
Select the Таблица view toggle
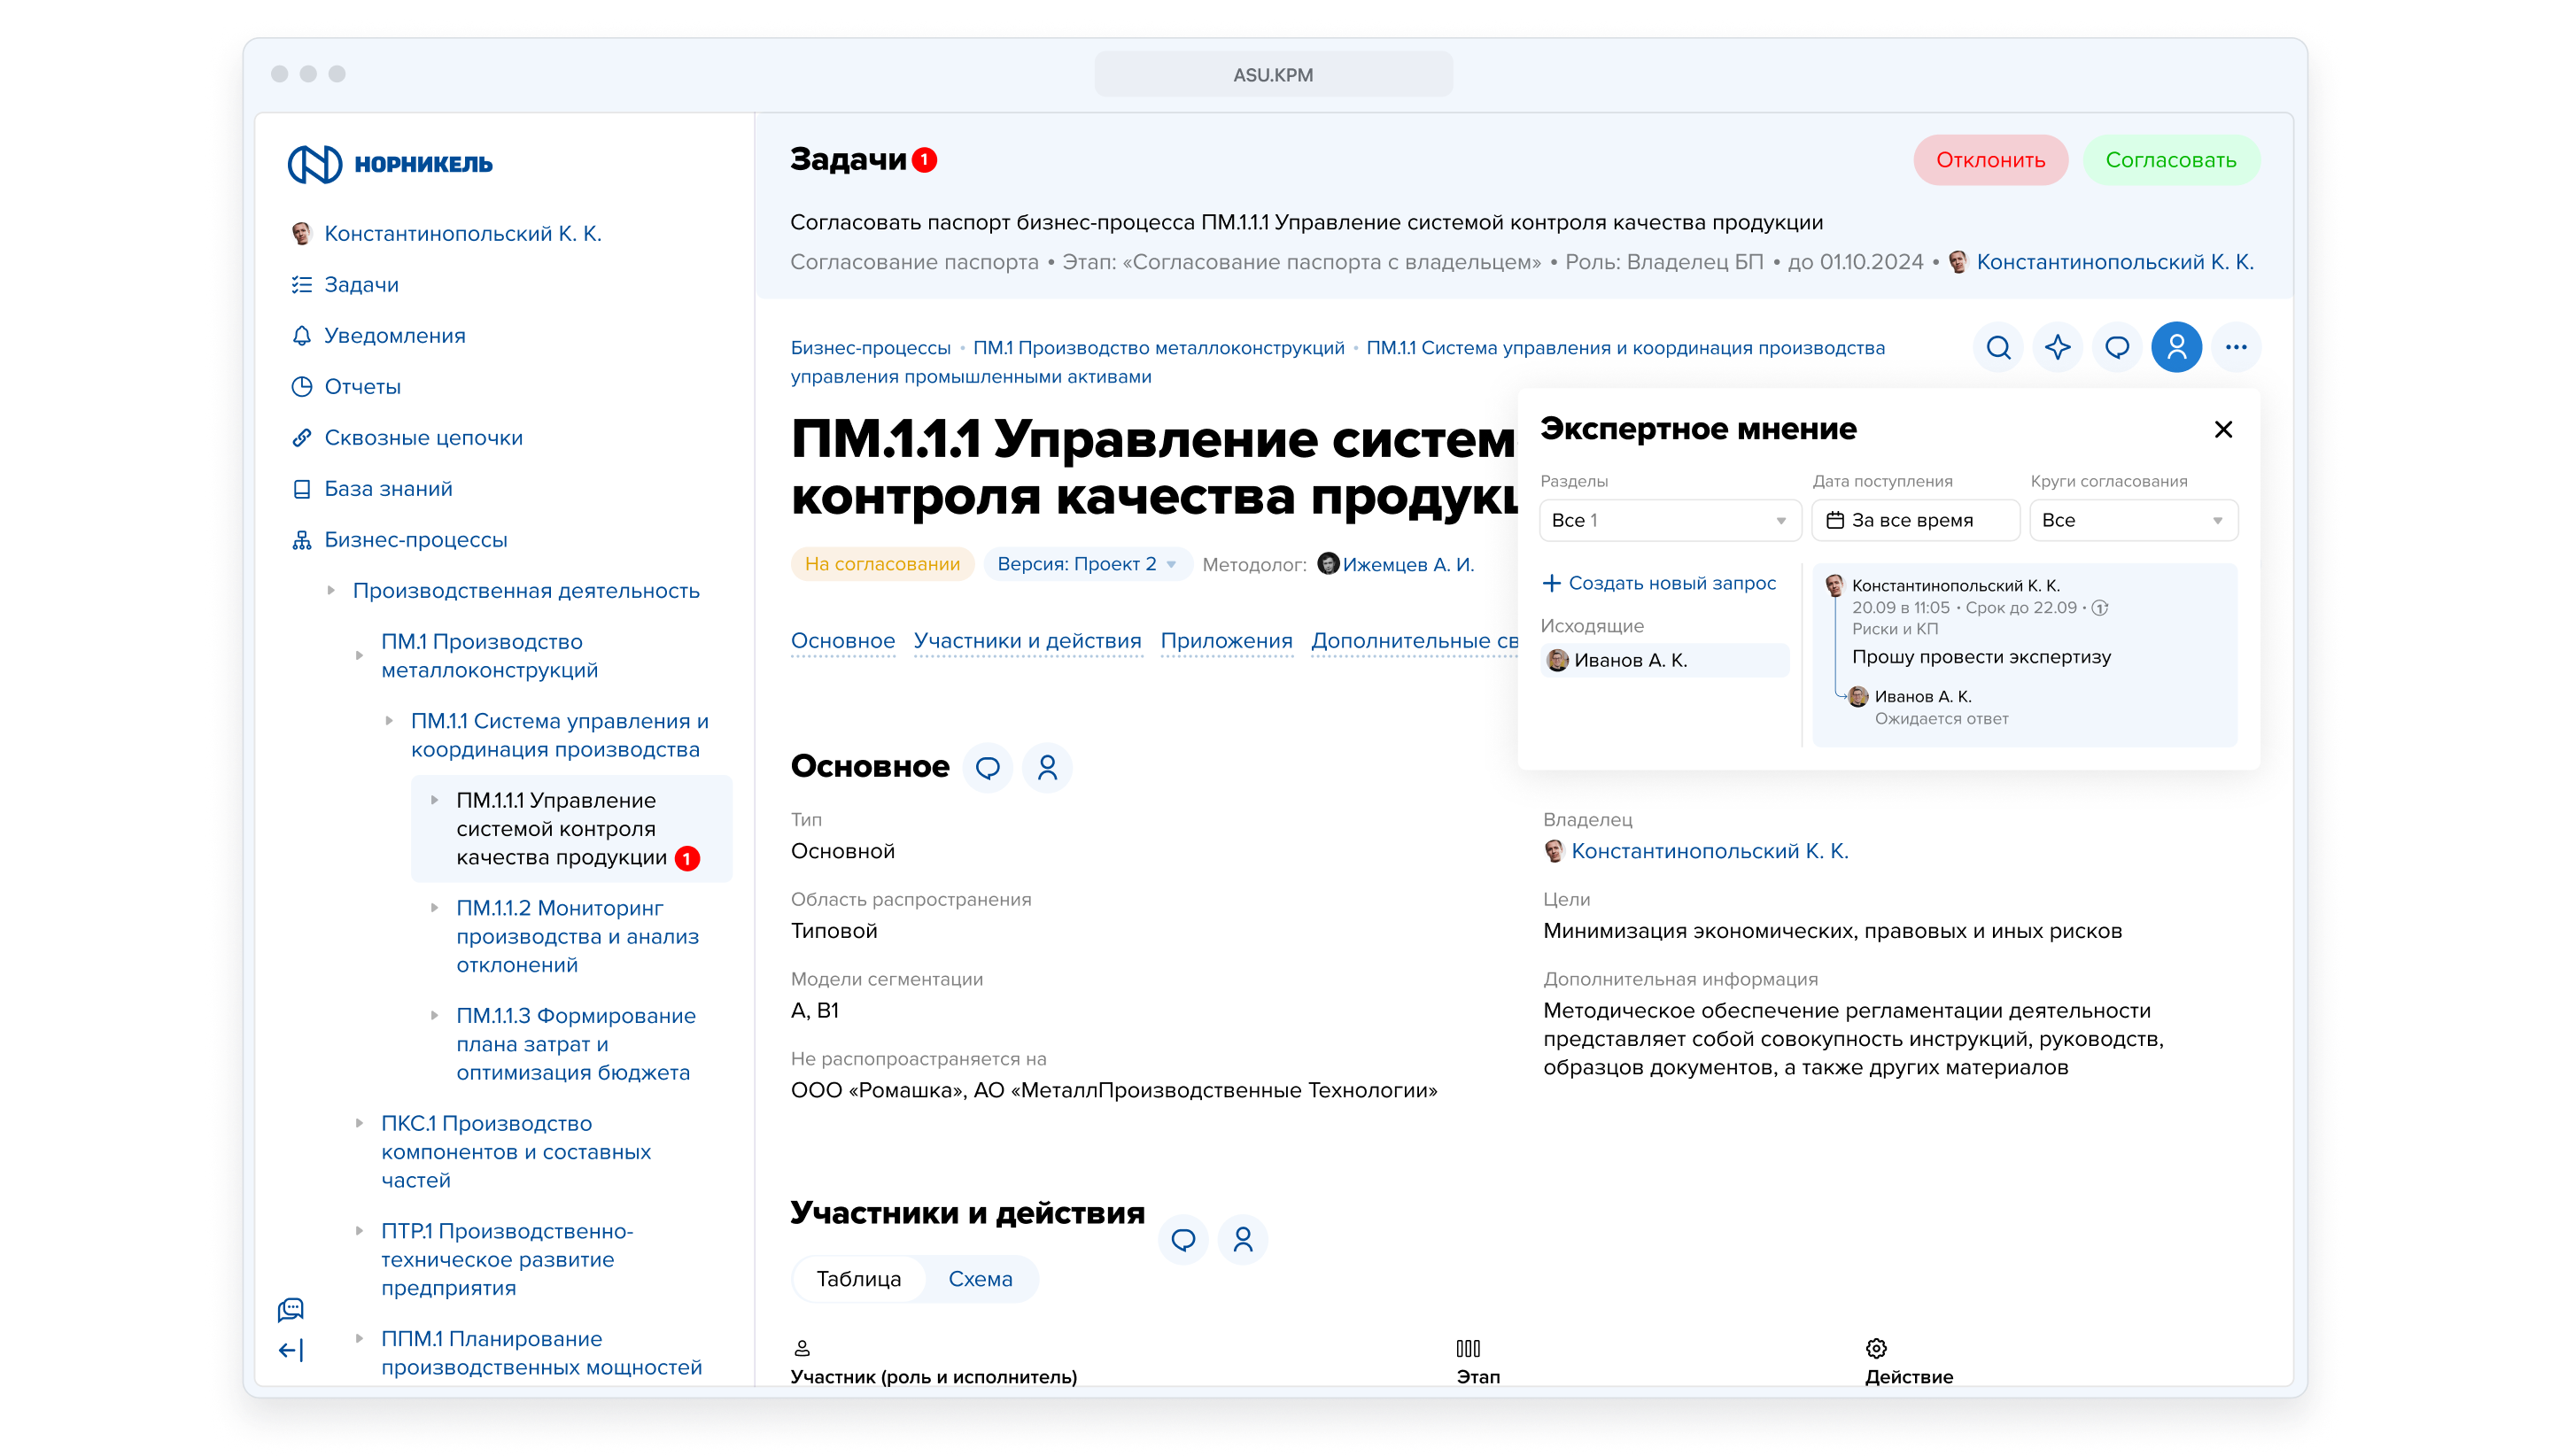(858, 1279)
